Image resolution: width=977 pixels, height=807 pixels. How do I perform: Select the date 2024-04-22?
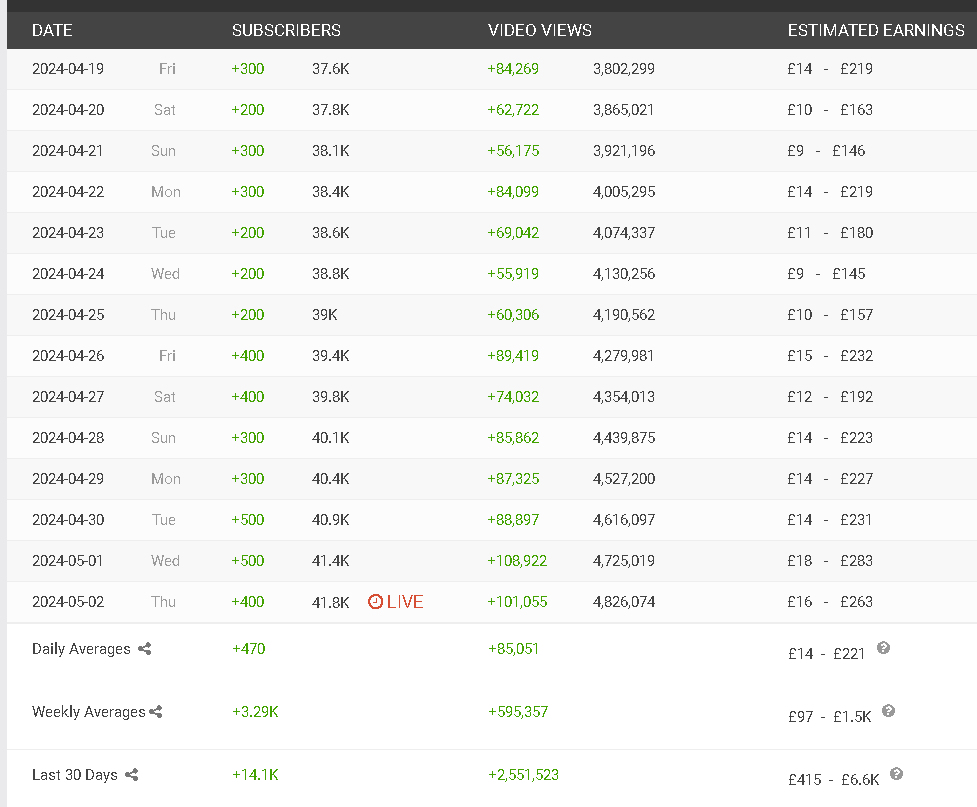[x=68, y=192]
